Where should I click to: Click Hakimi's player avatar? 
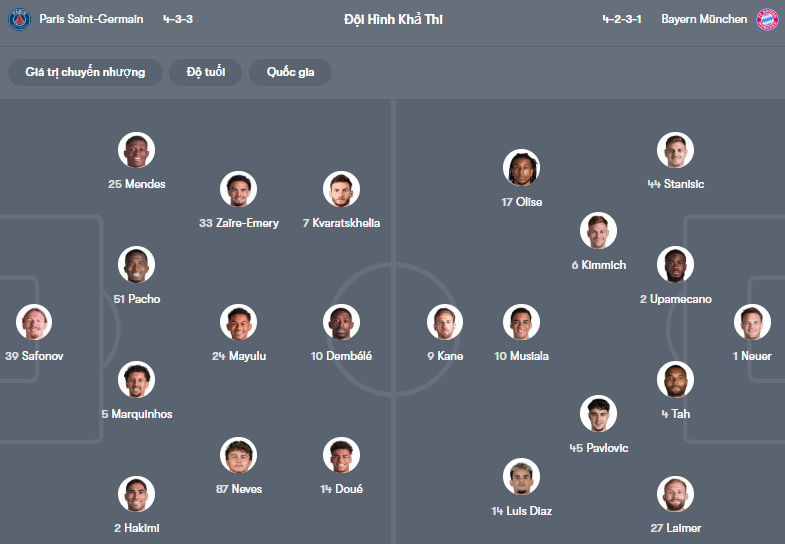[x=136, y=494]
